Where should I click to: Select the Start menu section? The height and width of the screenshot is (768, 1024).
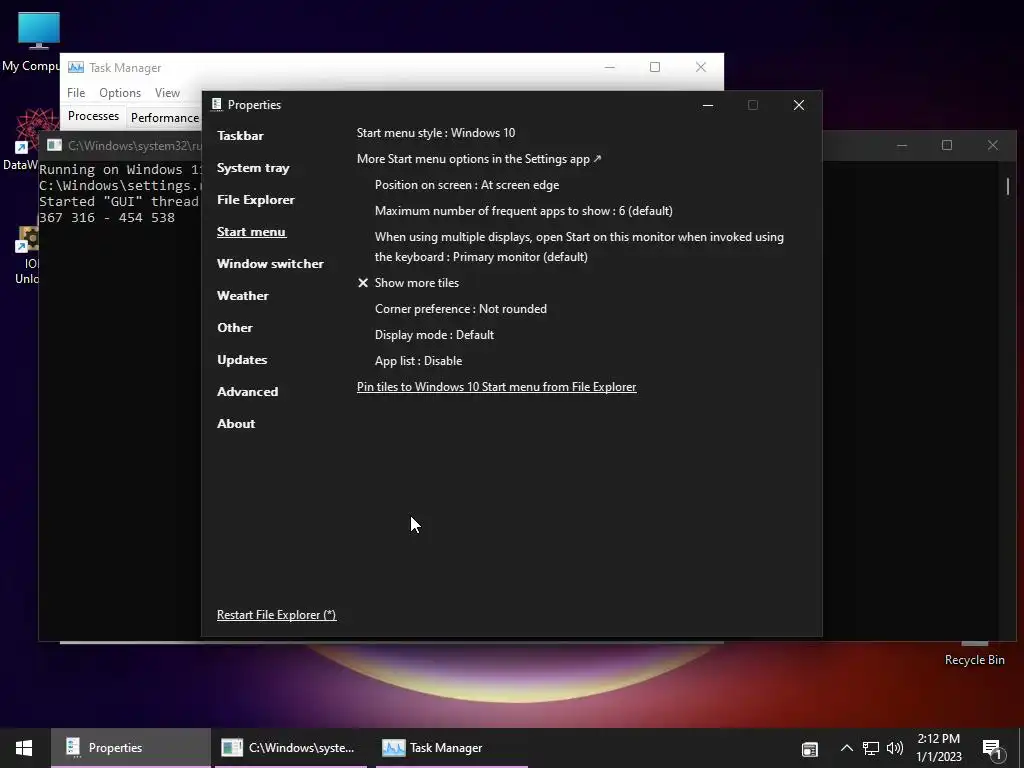(x=251, y=232)
